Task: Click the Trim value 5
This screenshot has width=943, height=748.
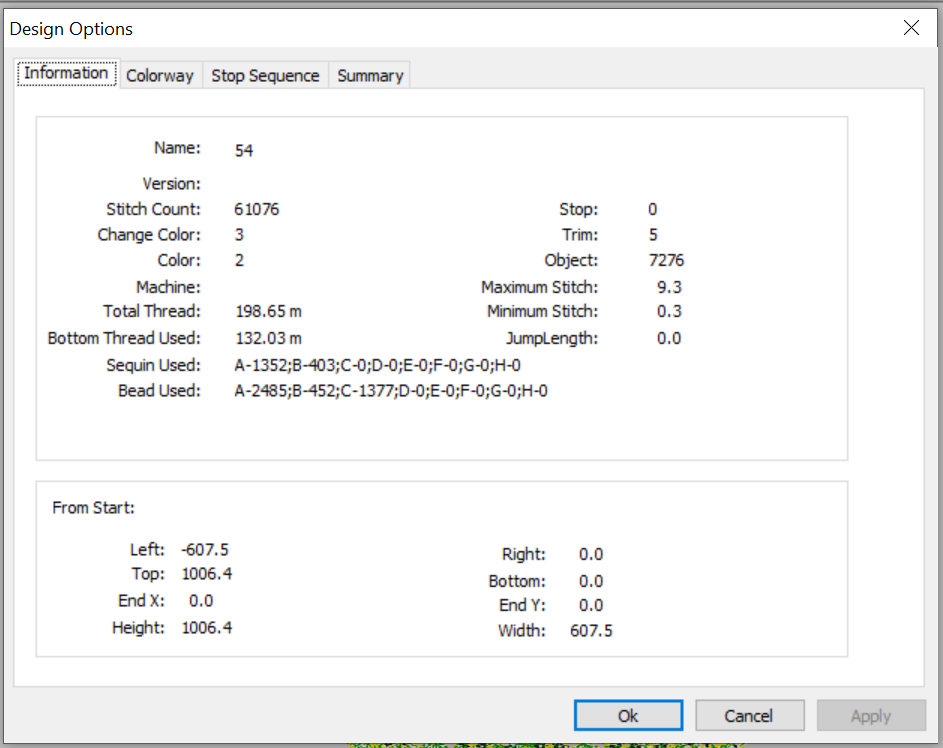Action: (653, 235)
